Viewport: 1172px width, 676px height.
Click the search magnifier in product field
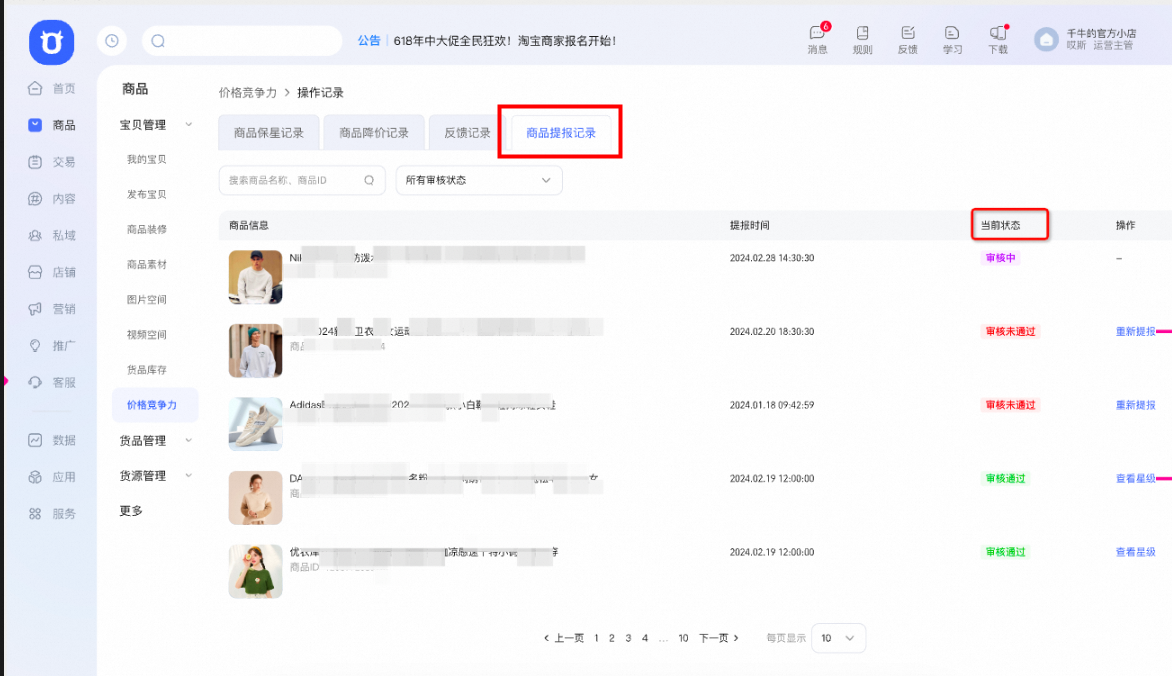pos(369,180)
